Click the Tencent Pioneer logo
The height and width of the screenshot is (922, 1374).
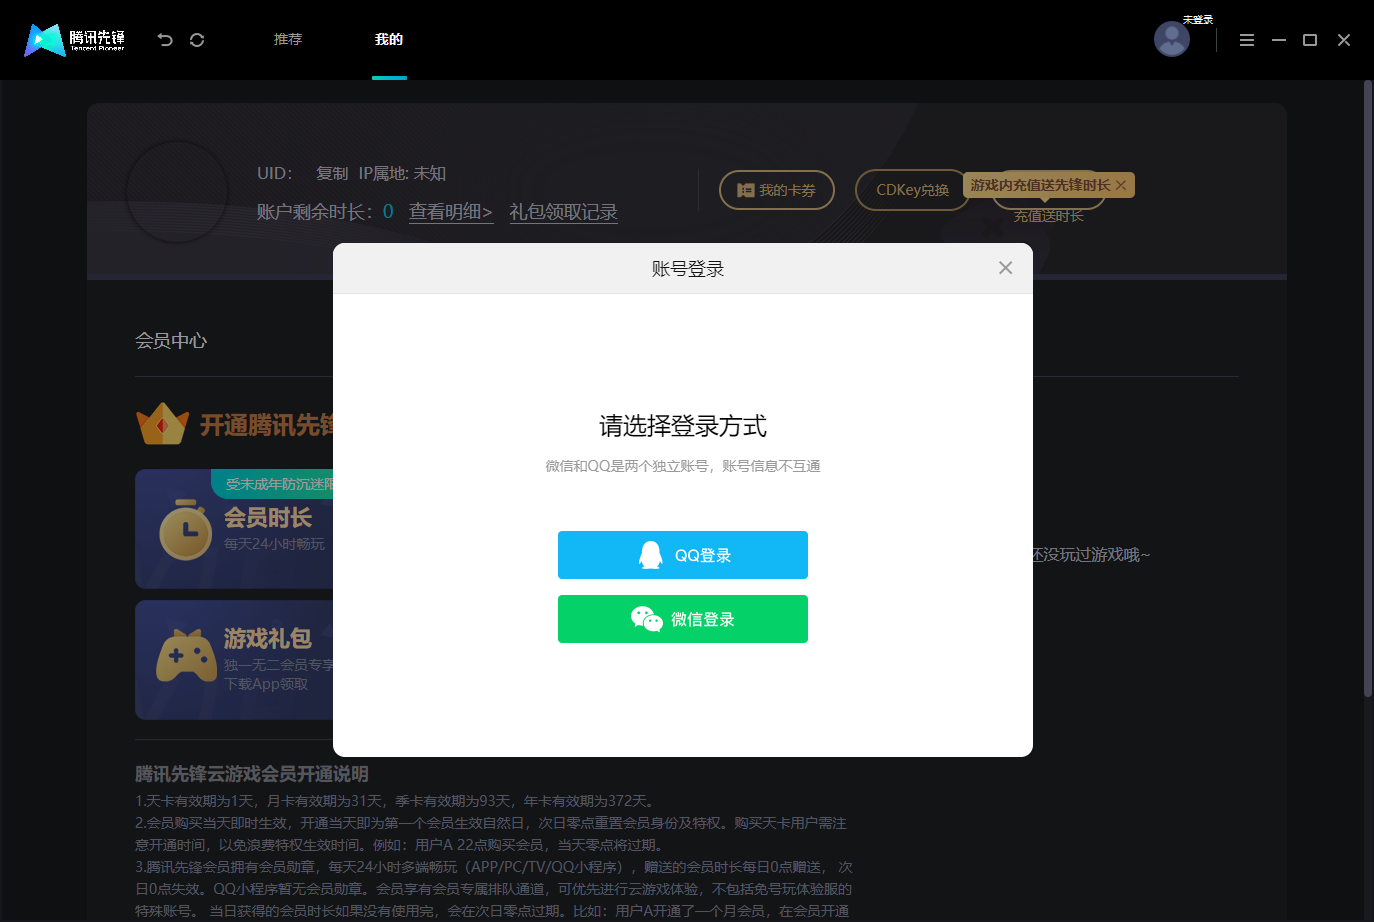pyautogui.click(x=75, y=40)
